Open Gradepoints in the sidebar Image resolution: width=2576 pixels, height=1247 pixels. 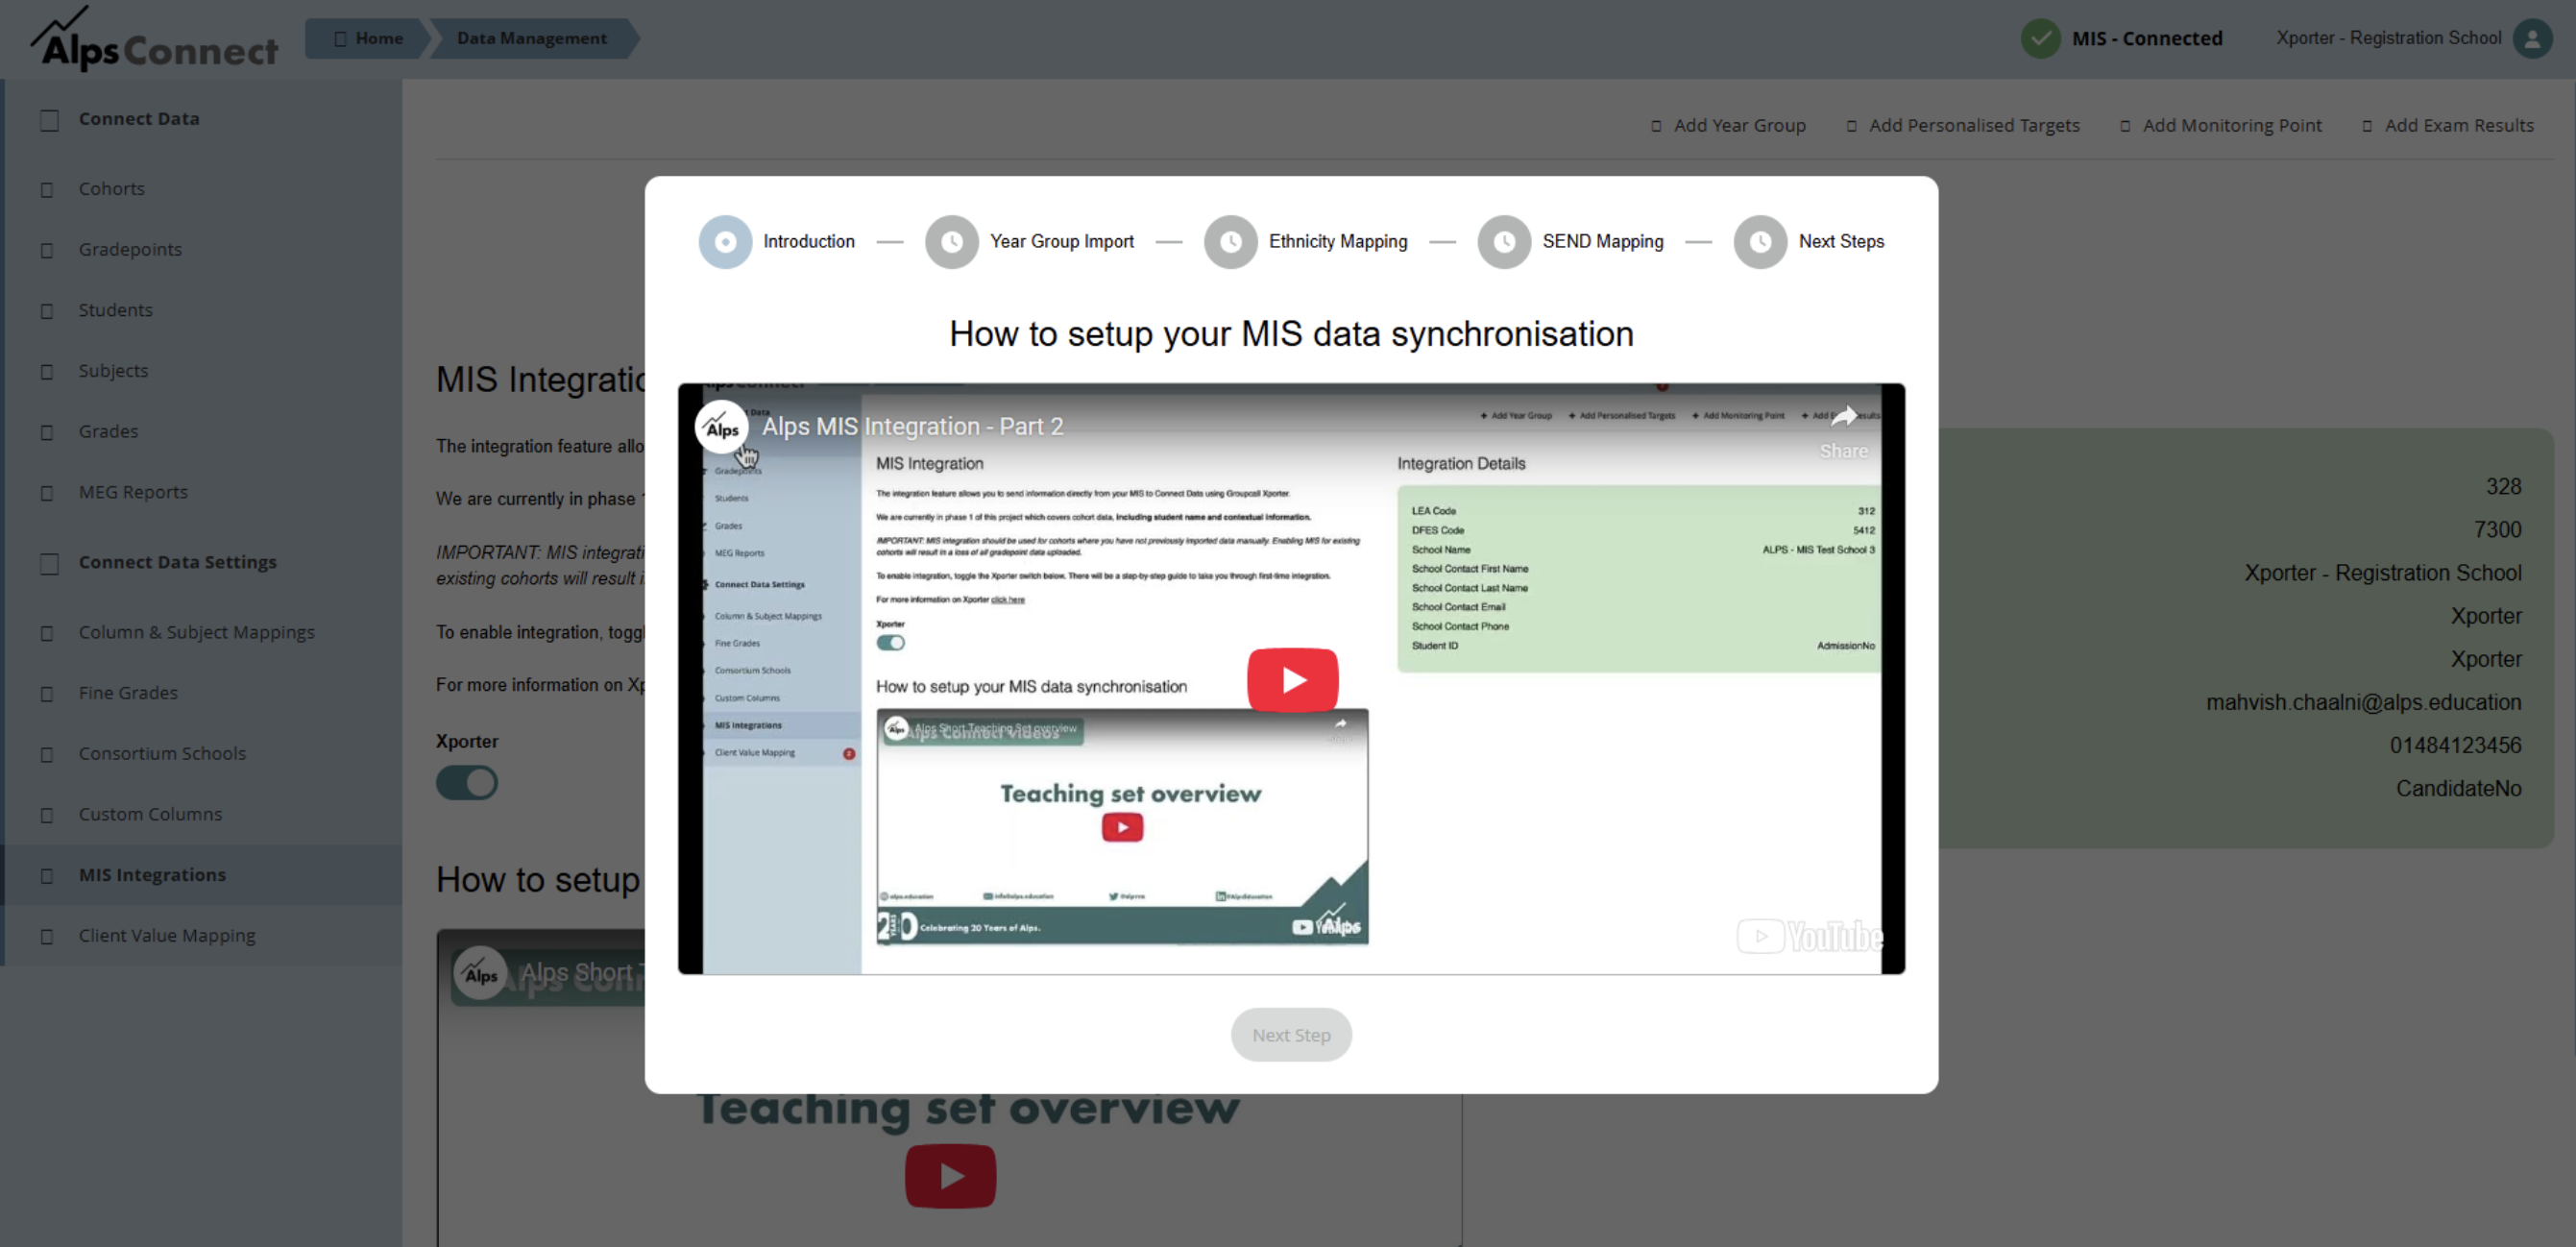(x=130, y=250)
